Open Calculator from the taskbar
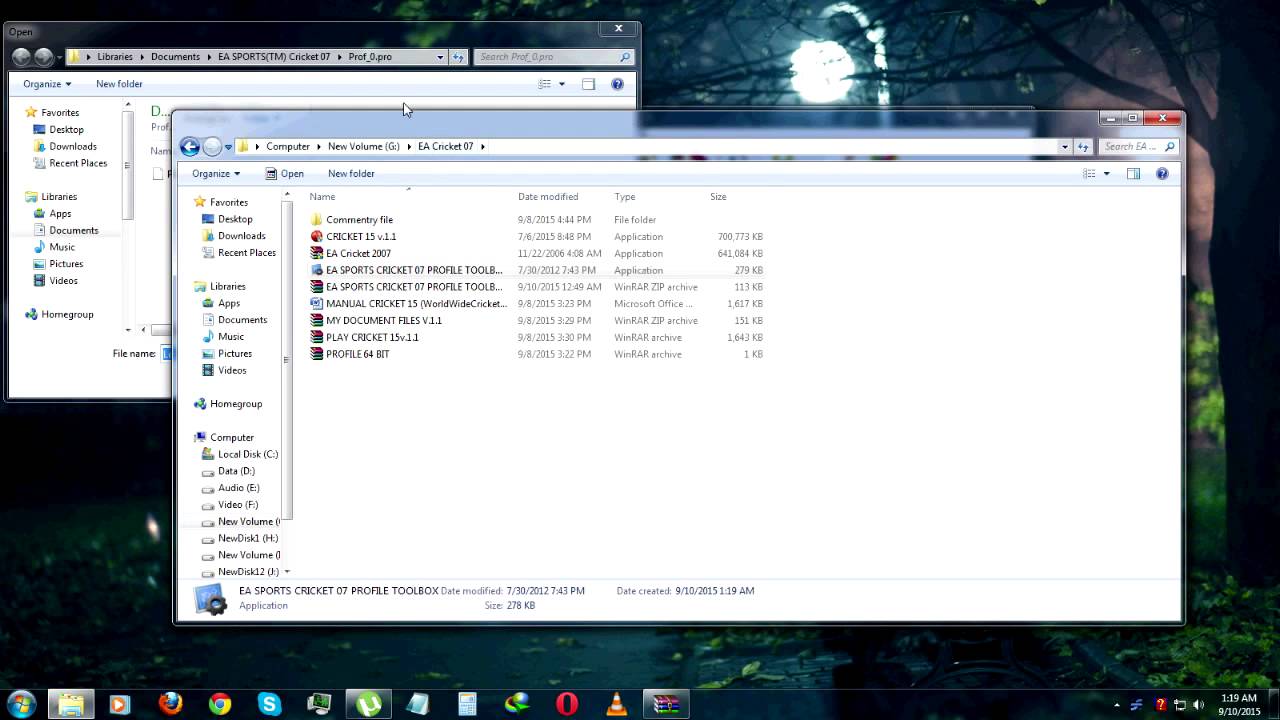The width and height of the screenshot is (1280, 720). click(468, 704)
